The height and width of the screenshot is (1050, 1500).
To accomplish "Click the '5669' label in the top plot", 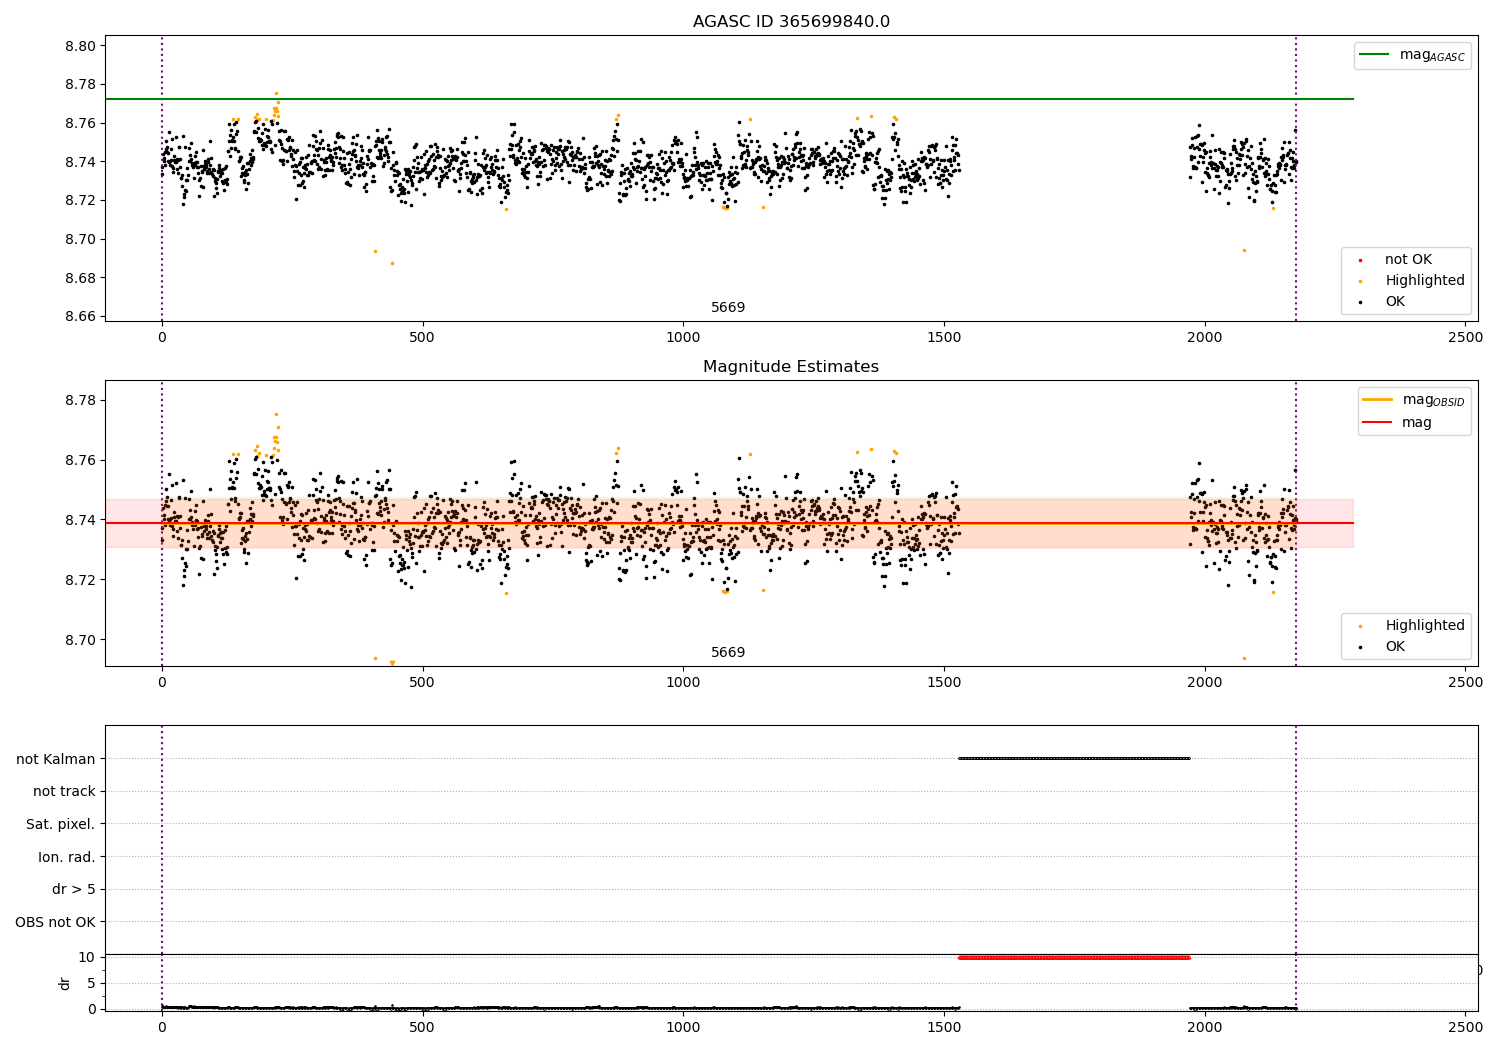I will (728, 308).
